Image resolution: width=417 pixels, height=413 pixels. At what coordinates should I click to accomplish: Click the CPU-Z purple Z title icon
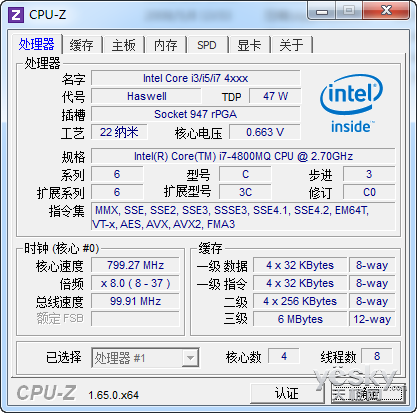(16, 15)
